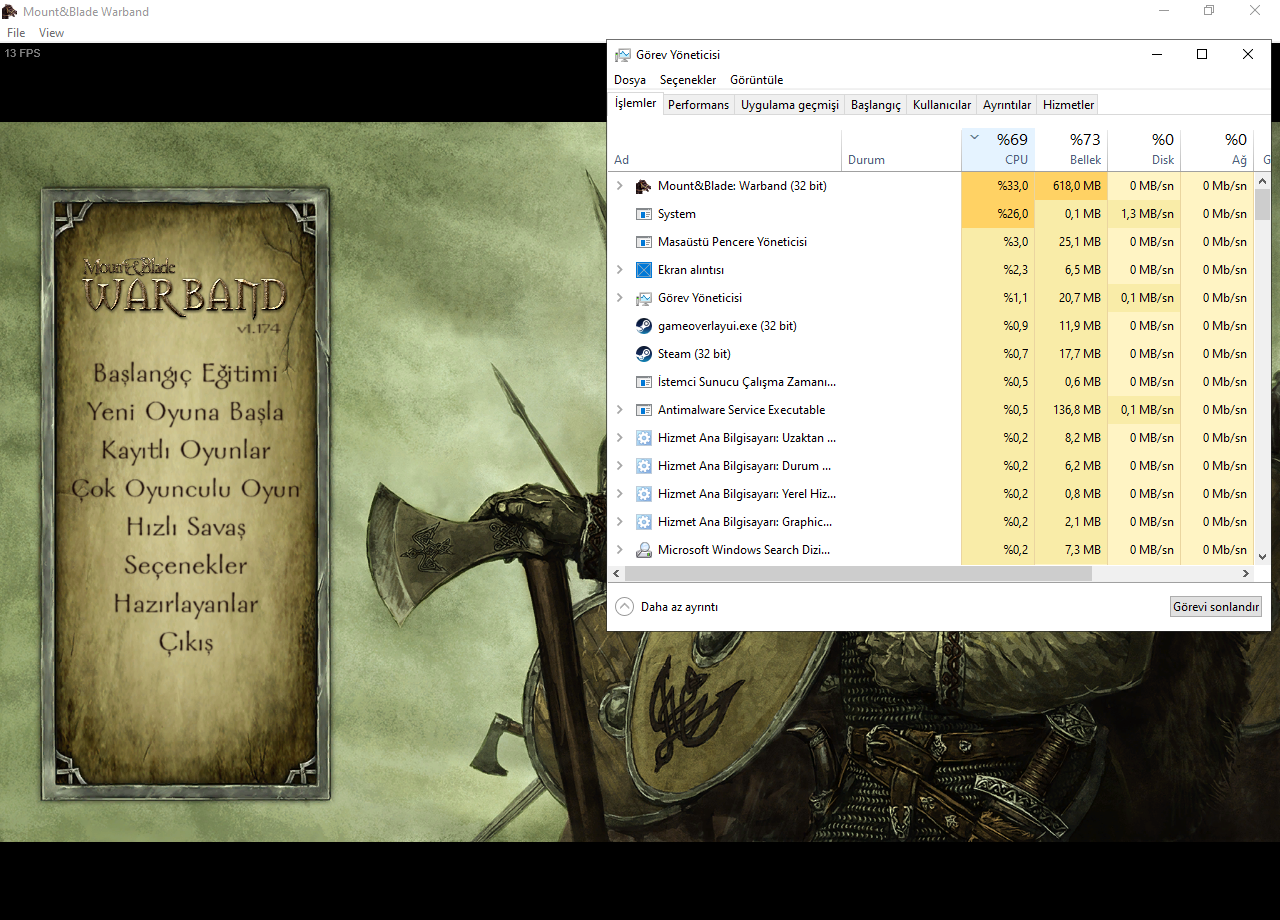Expand the Ekran alıntısı process group
The width and height of the screenshot is (1280, 920).
point(620,270)
